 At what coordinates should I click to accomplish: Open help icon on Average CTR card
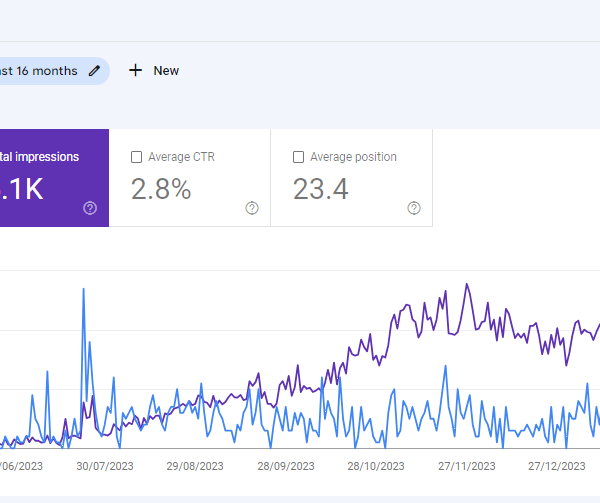[x=252, y=208]
